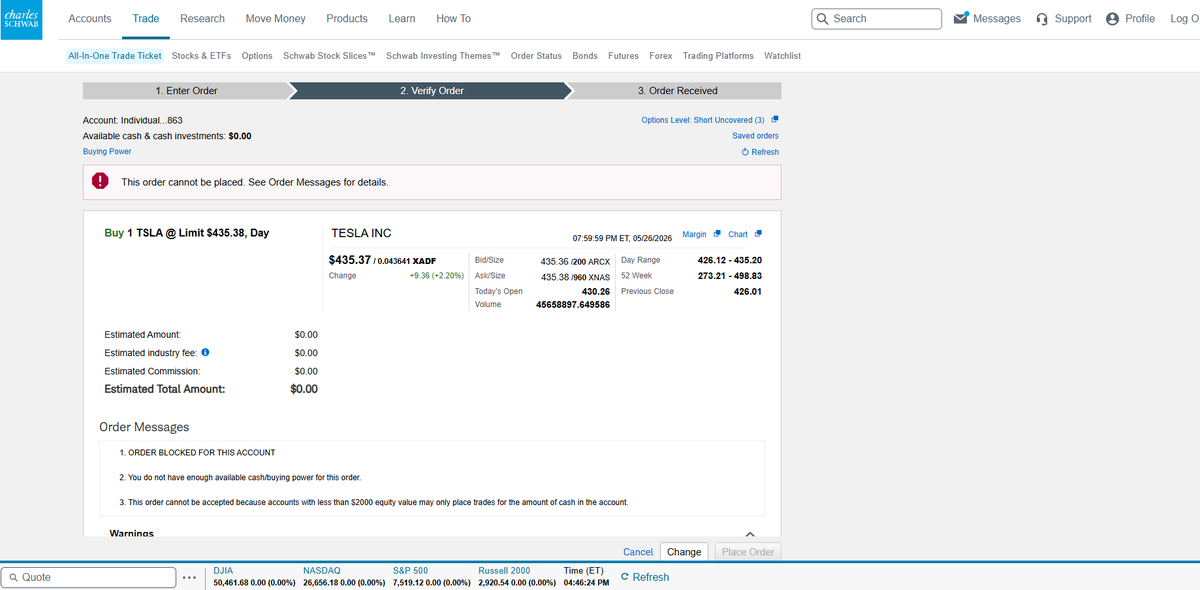The image size is (1200, 590).
Task: Open the Products menu
Action: tap(347, 19)
